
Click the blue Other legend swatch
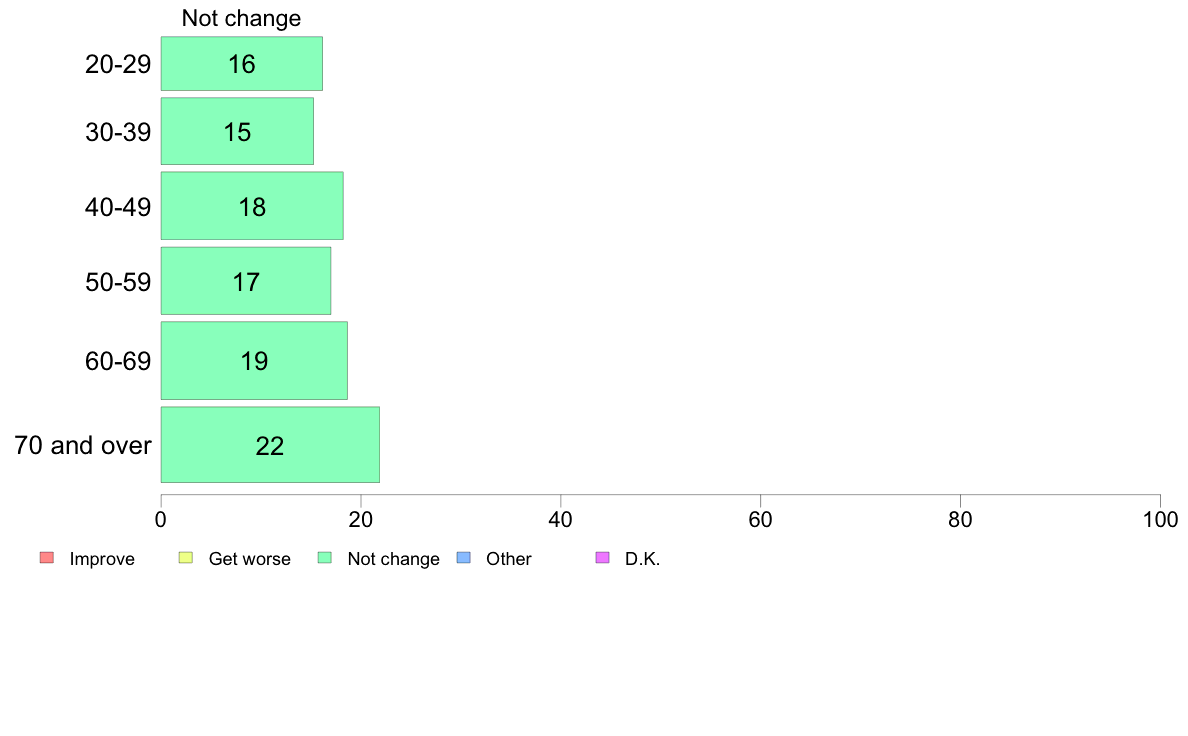(x=464, y=558)
